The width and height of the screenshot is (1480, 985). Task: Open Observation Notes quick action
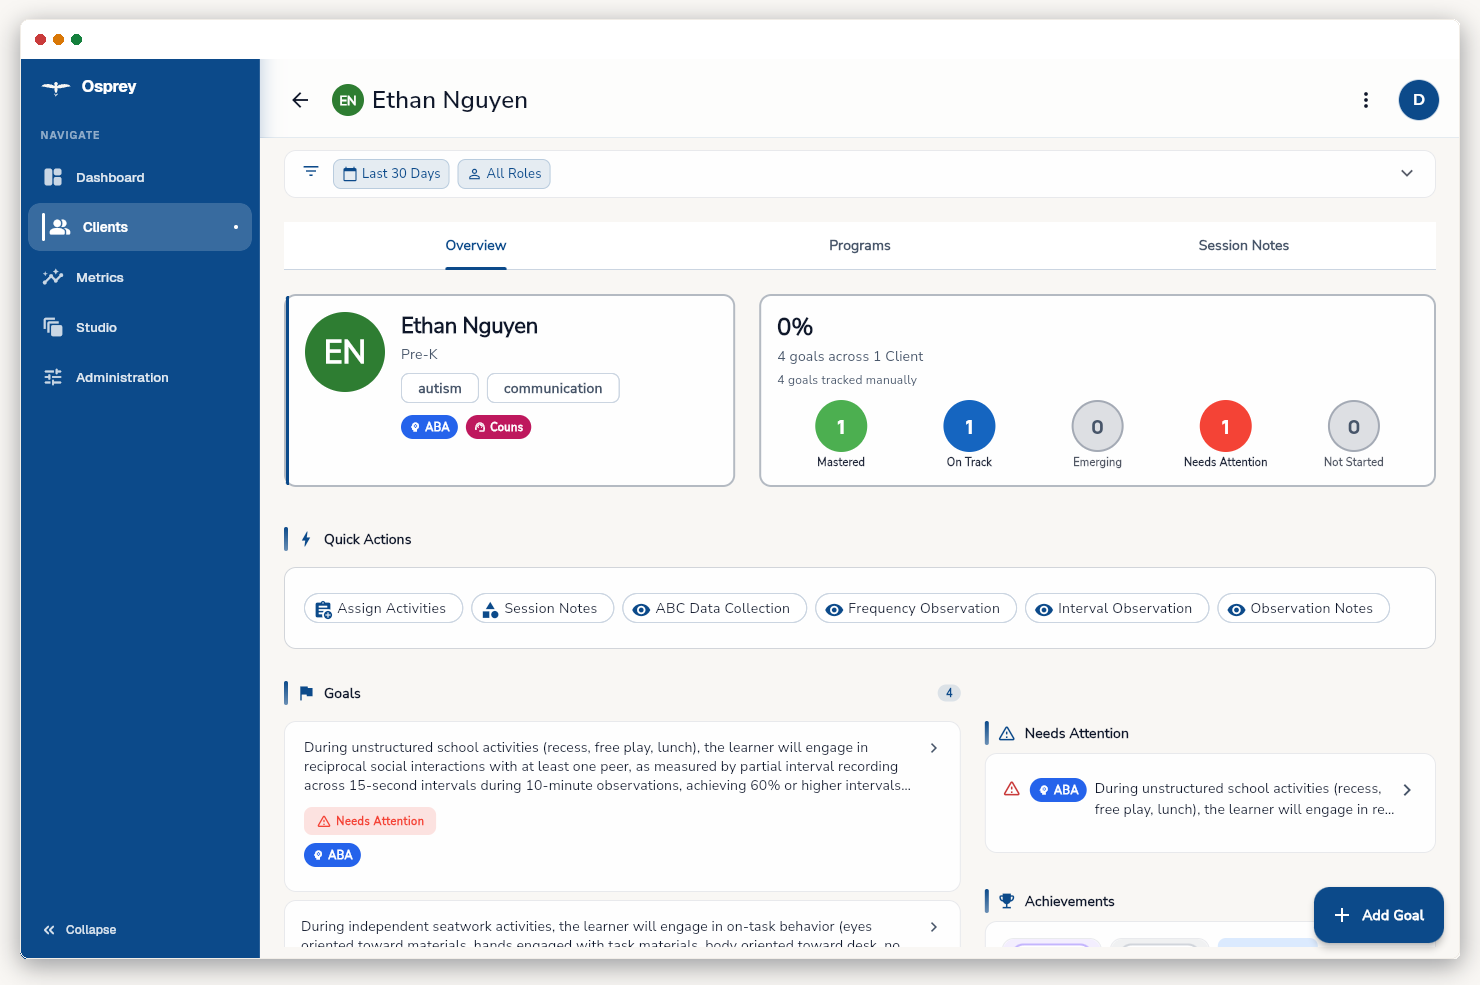(x=1303, y=608)
